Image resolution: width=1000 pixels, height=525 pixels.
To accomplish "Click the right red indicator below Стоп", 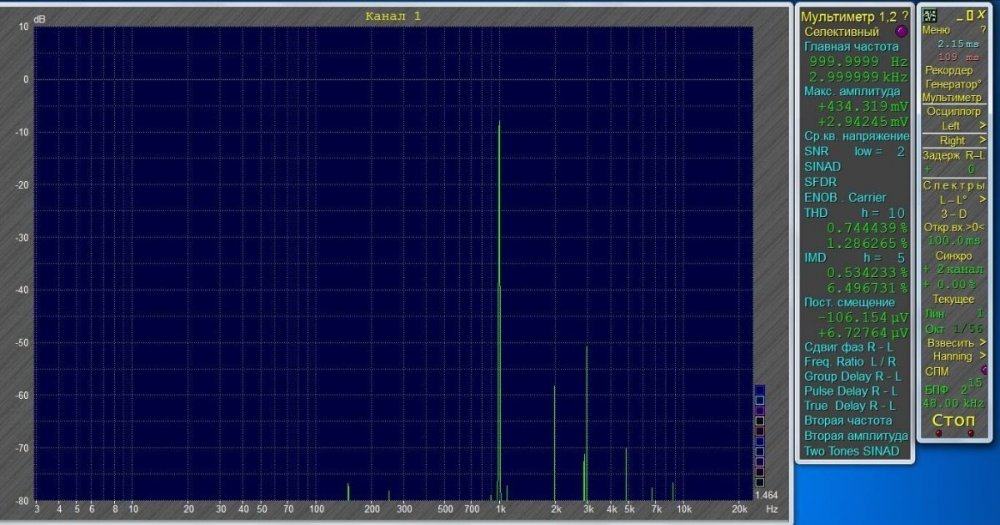I will (x=970, y=433).
